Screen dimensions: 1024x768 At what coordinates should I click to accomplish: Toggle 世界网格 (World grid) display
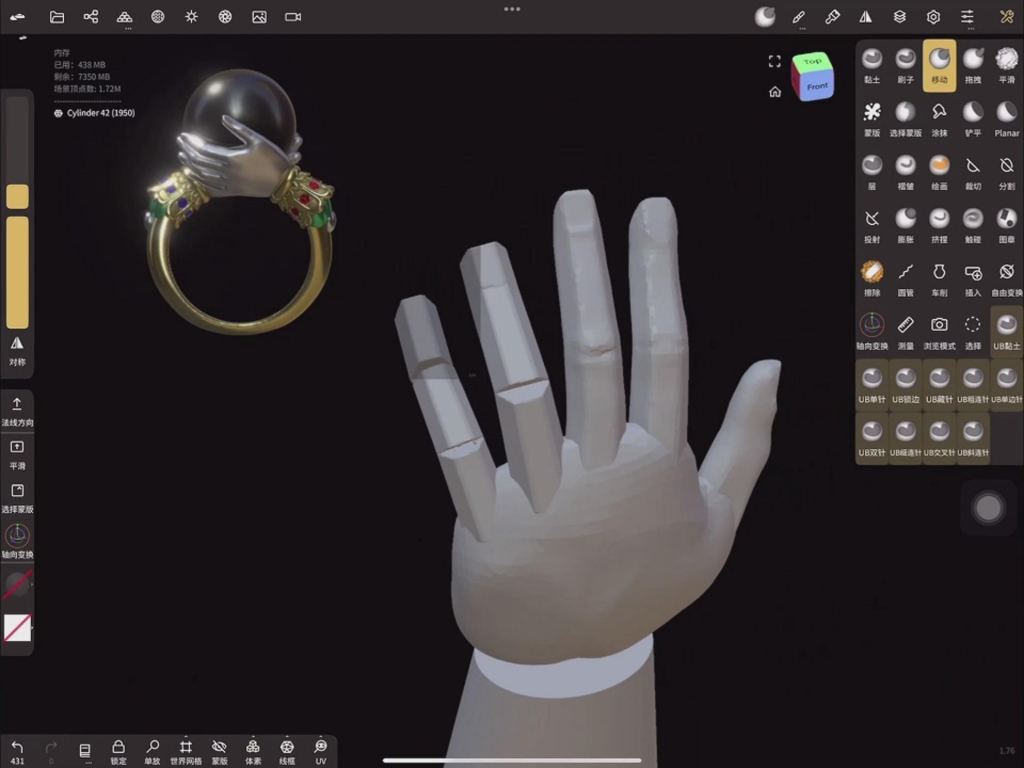(186, 752)
